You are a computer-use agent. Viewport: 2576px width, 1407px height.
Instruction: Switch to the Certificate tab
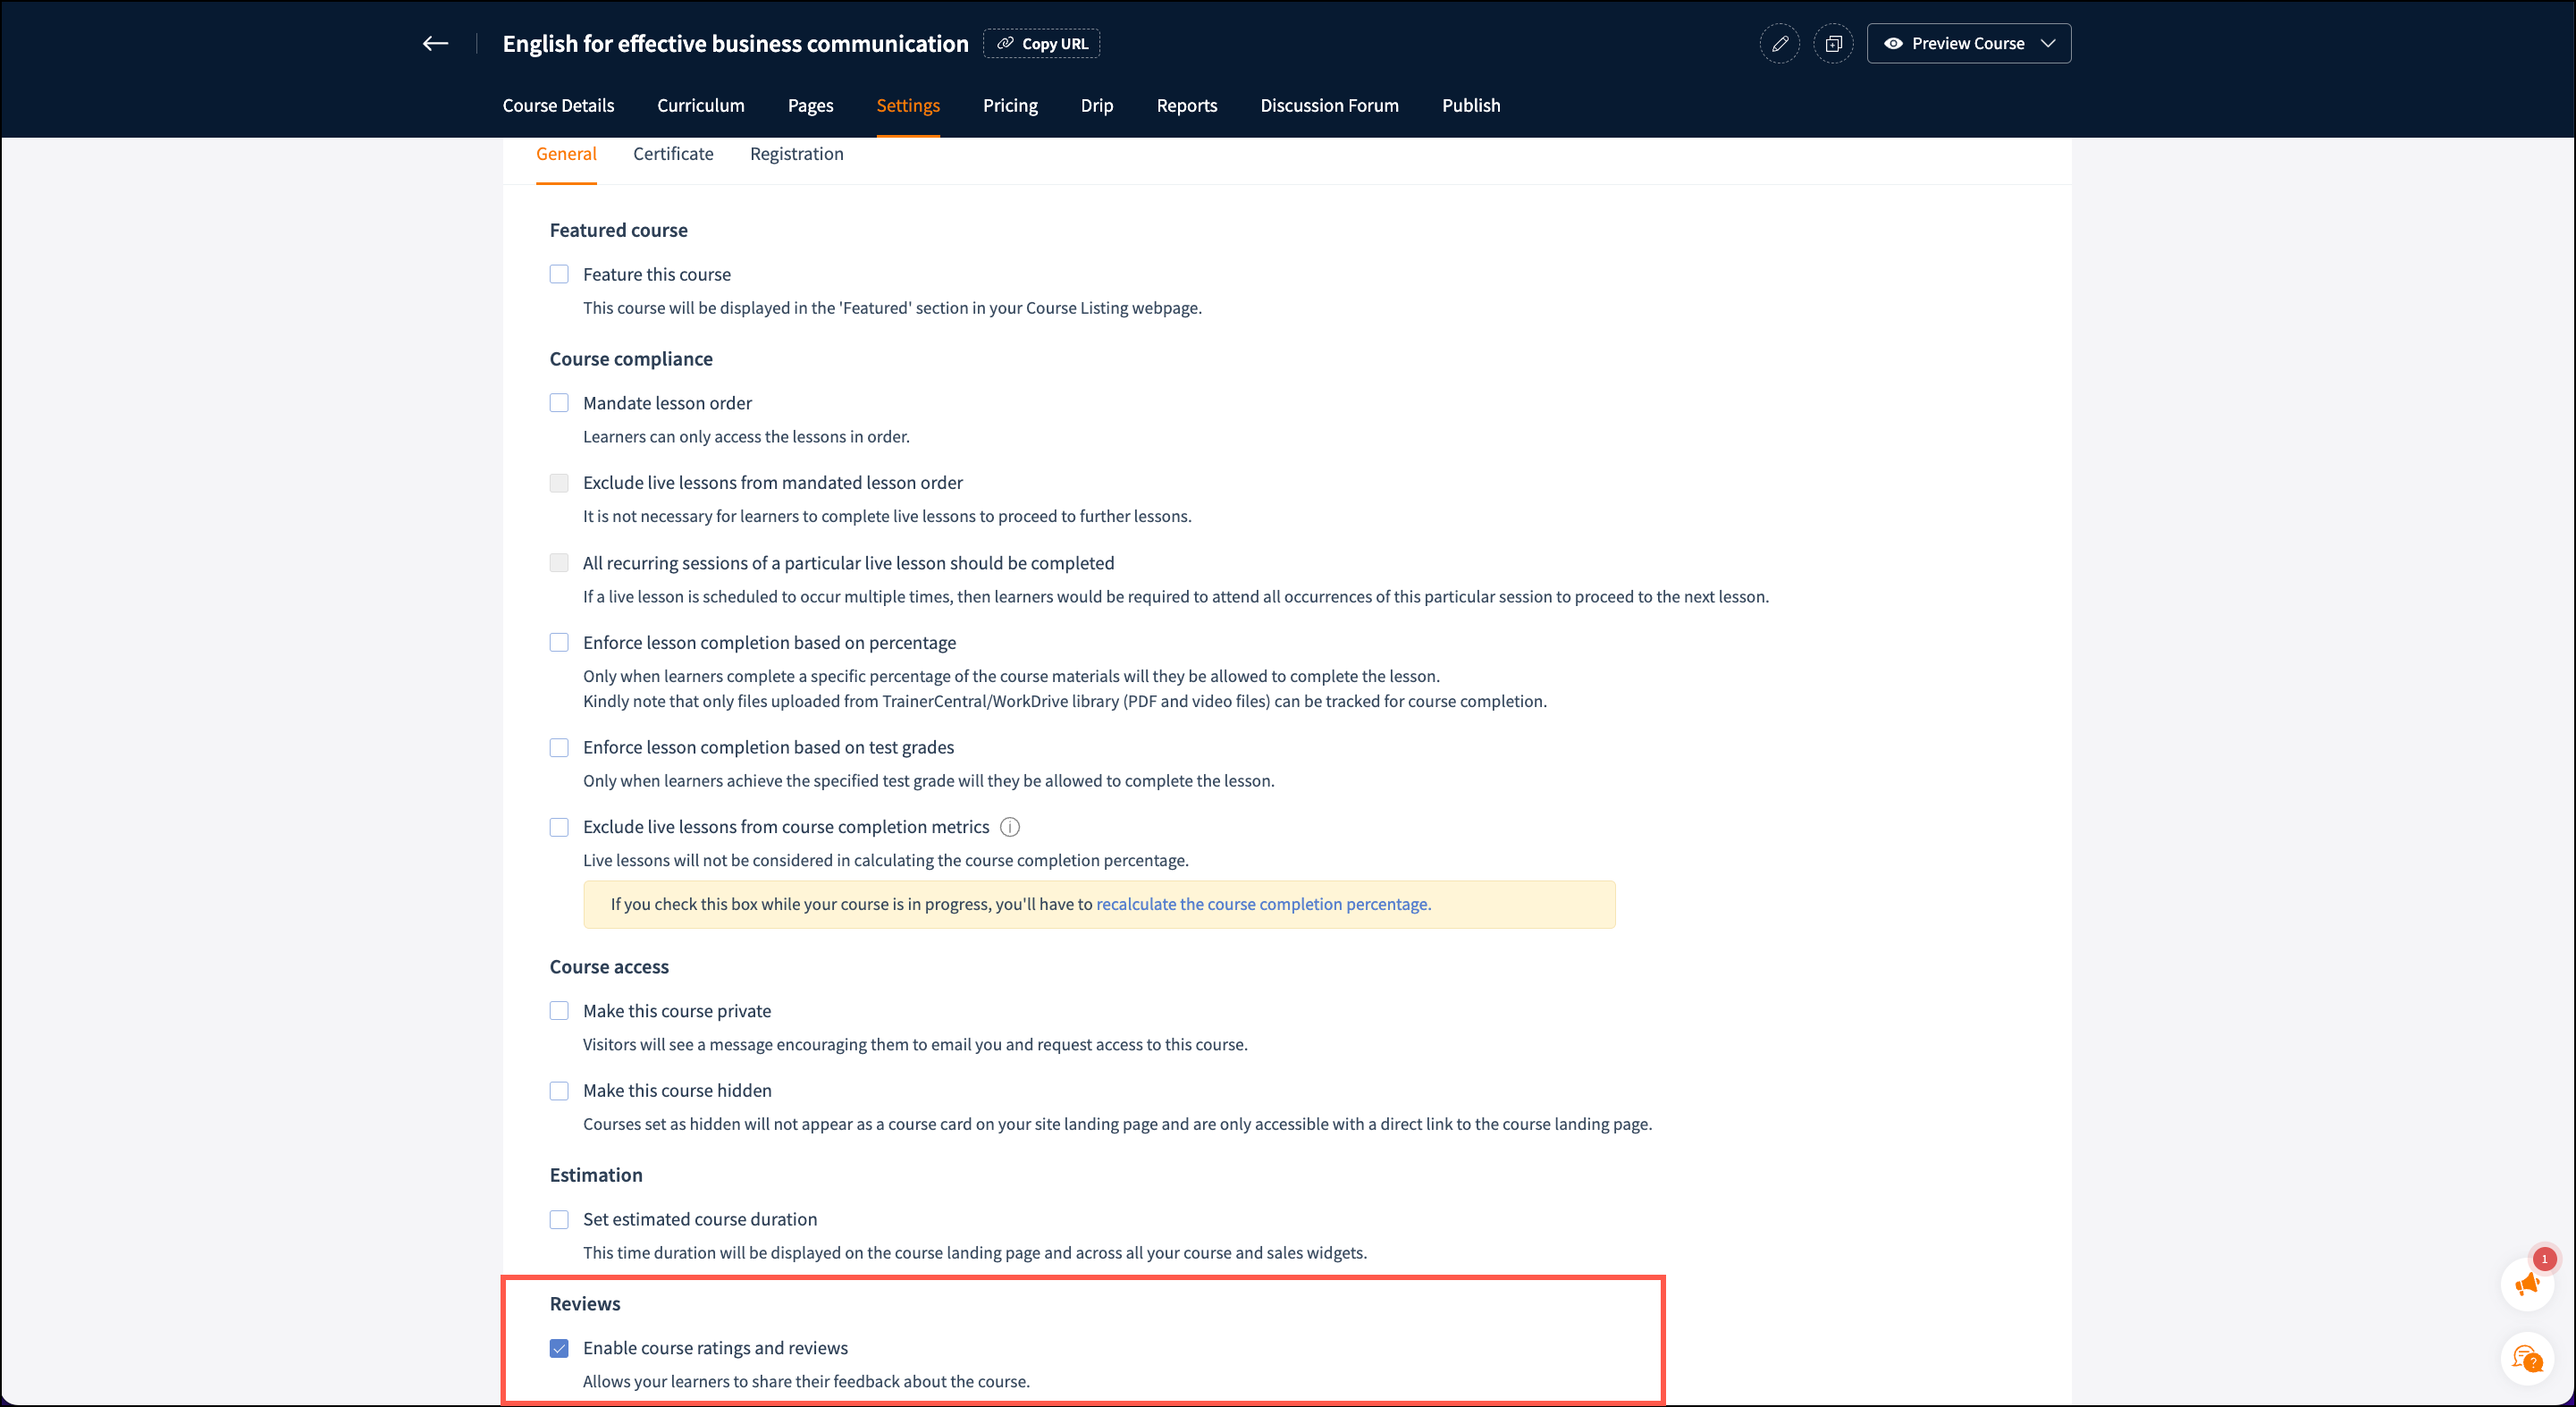pyautogui.click(x=673, y=154)
